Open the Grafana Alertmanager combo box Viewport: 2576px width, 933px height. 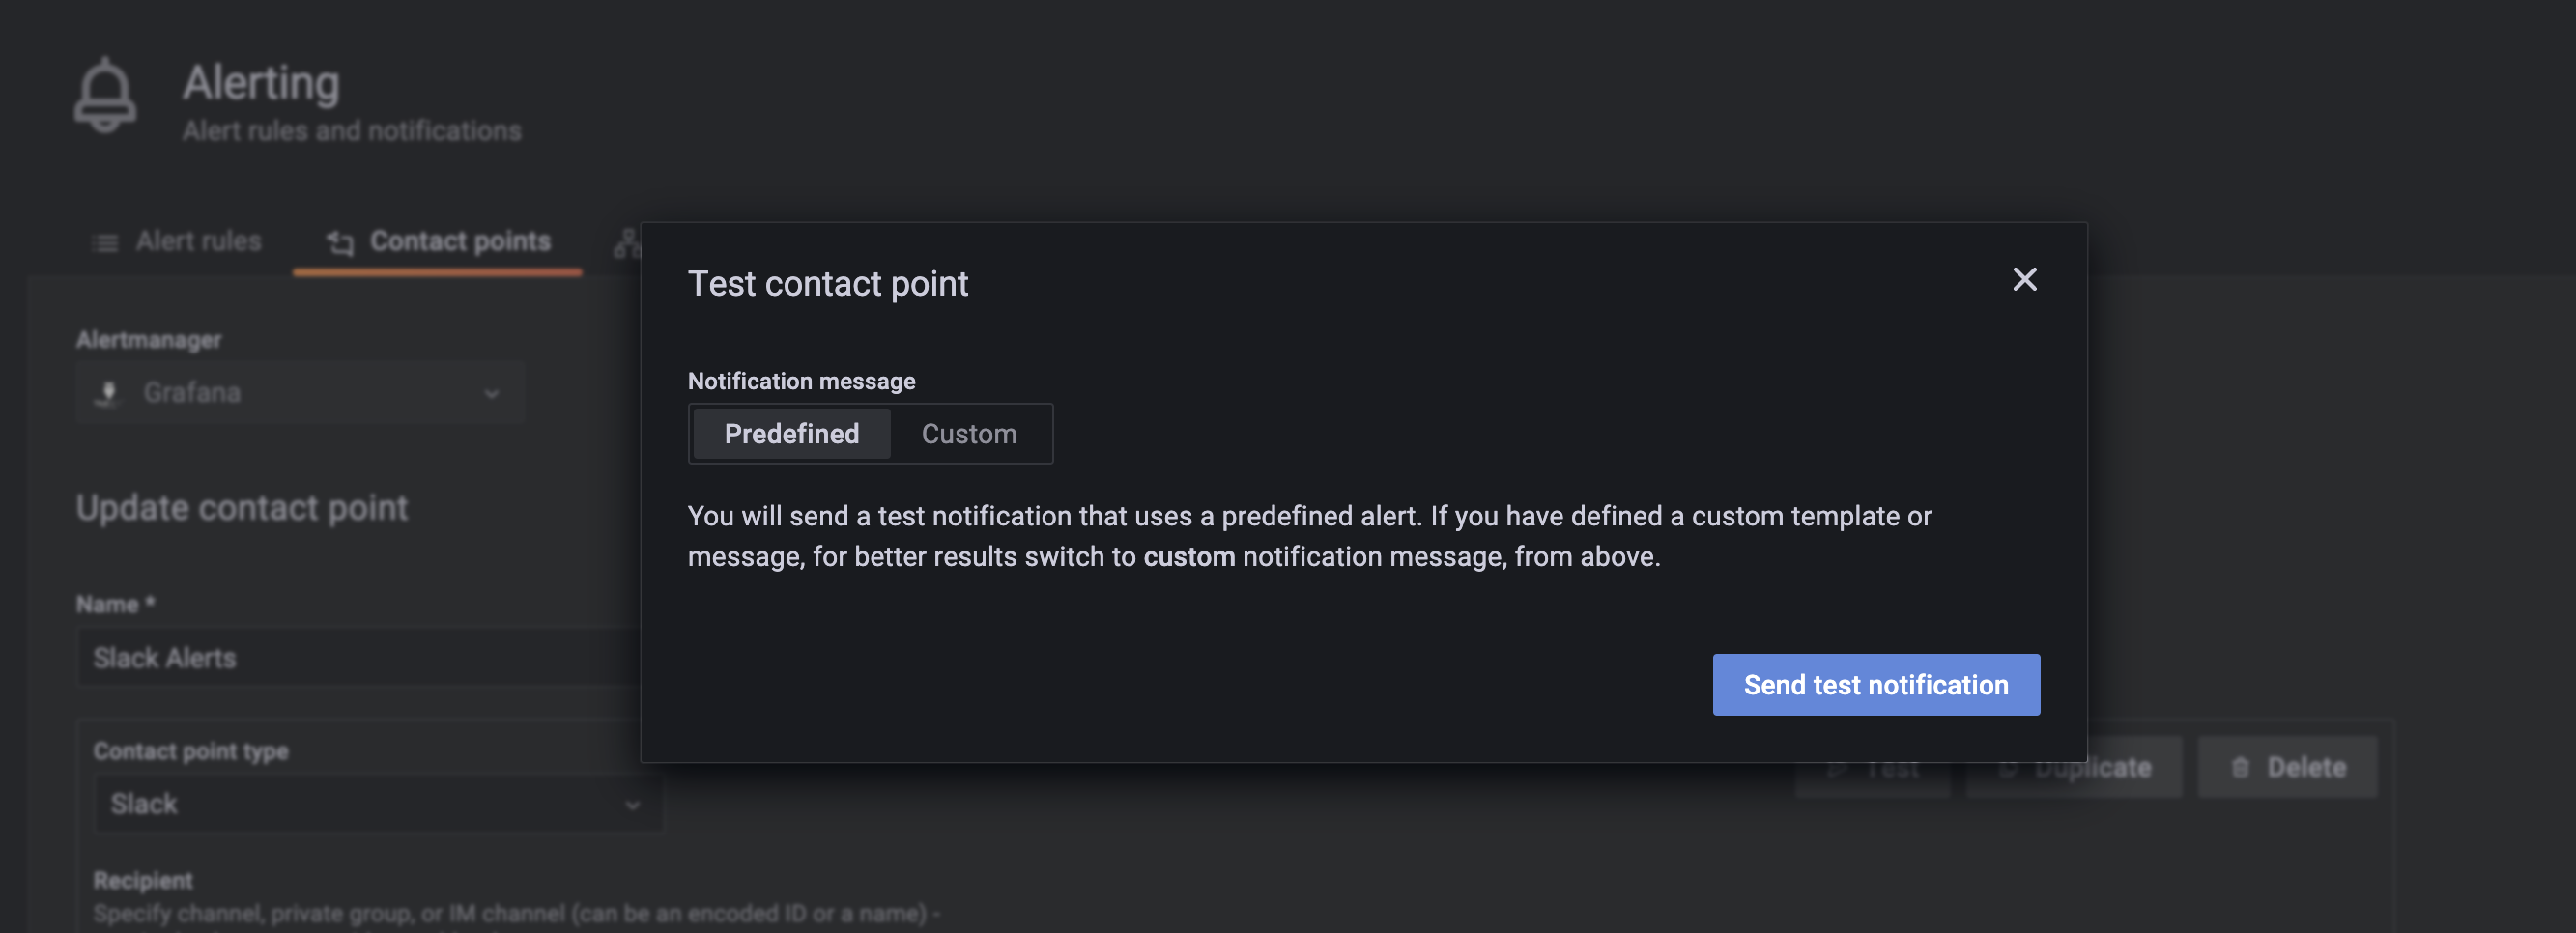300,393
